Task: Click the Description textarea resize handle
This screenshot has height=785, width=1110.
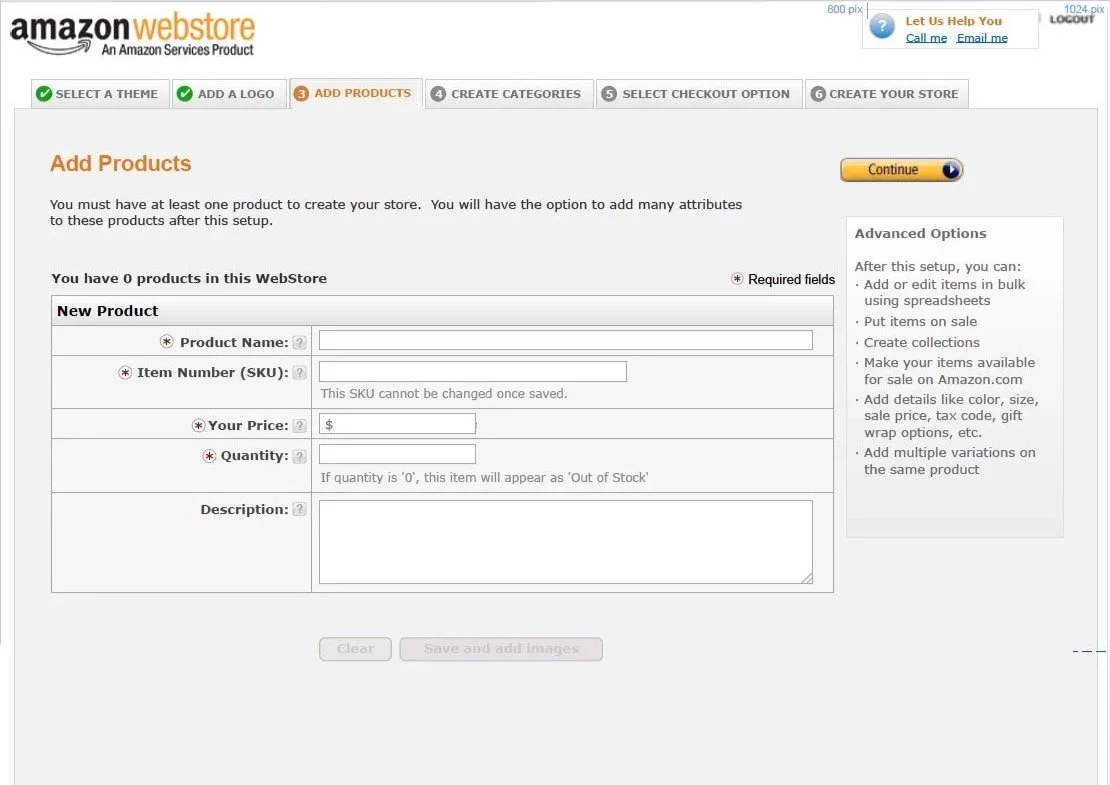Action: pyautogui.click(x=806, y=578)
